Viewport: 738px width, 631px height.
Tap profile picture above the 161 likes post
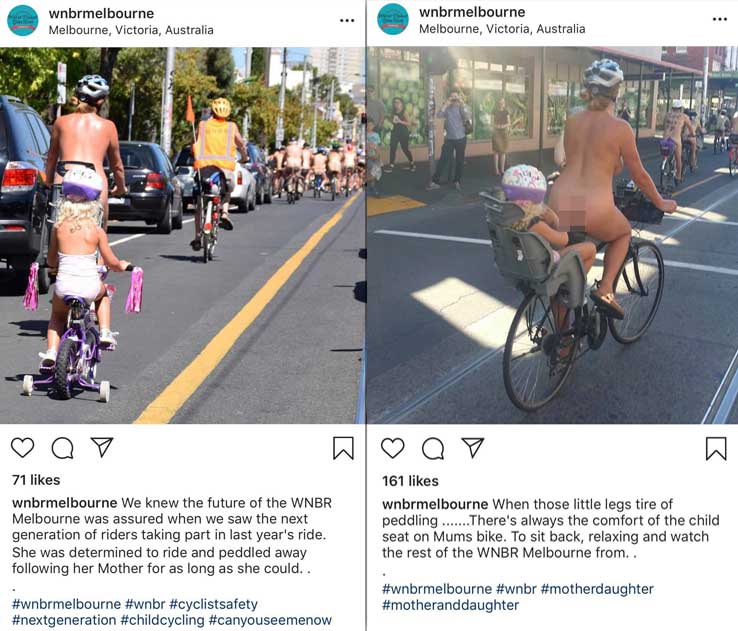click(x=393, y=19)
